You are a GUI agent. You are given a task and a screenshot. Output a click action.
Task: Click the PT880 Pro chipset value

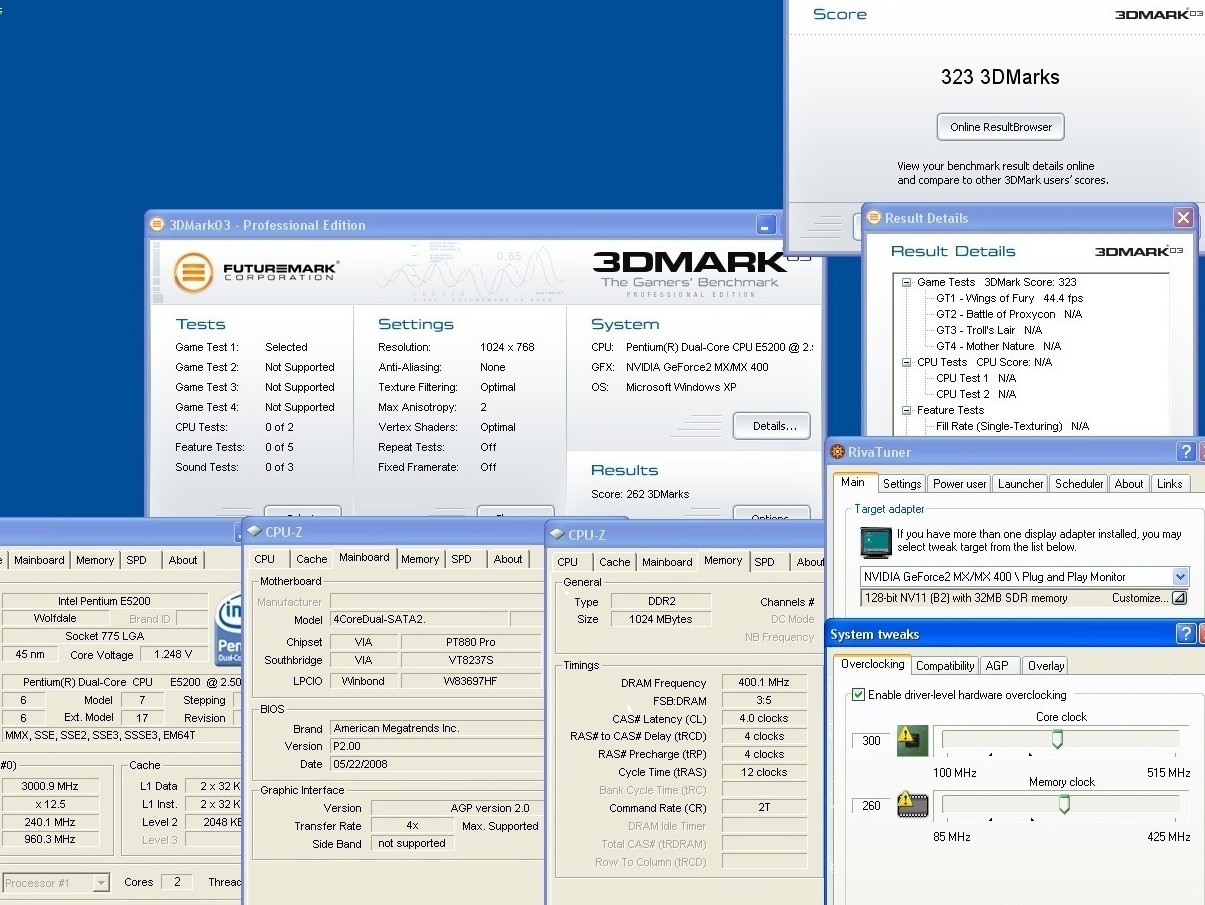(470, 642)
